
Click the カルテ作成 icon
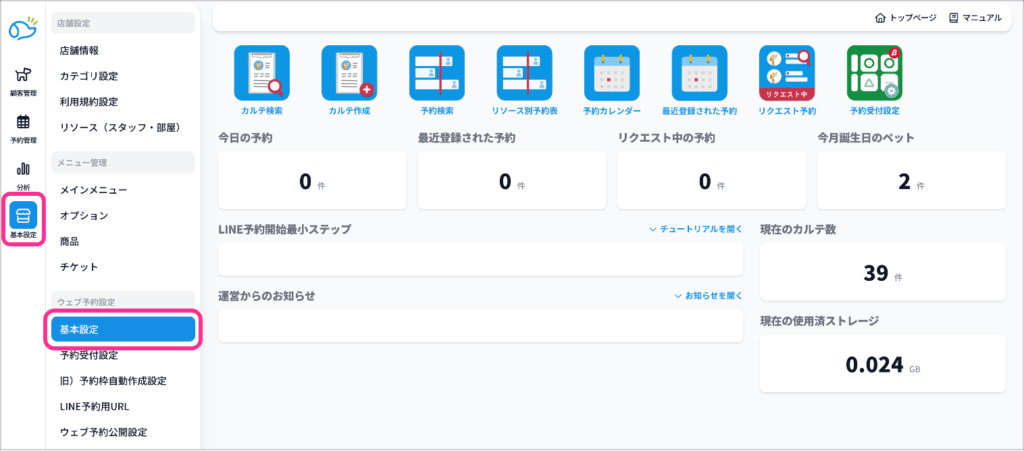pyautogui.click(x=348, y=73)
